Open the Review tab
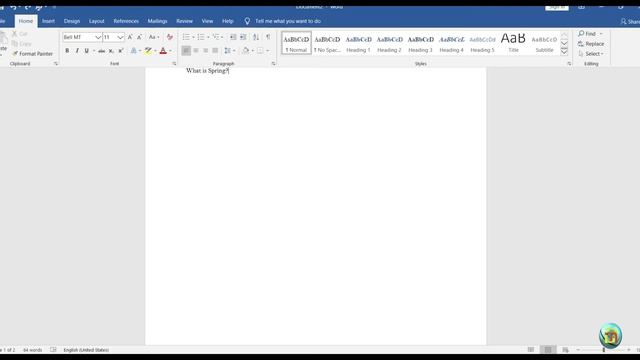Viewport: 640px width, 360px height. pyautogui.click(x=184, y=21)
